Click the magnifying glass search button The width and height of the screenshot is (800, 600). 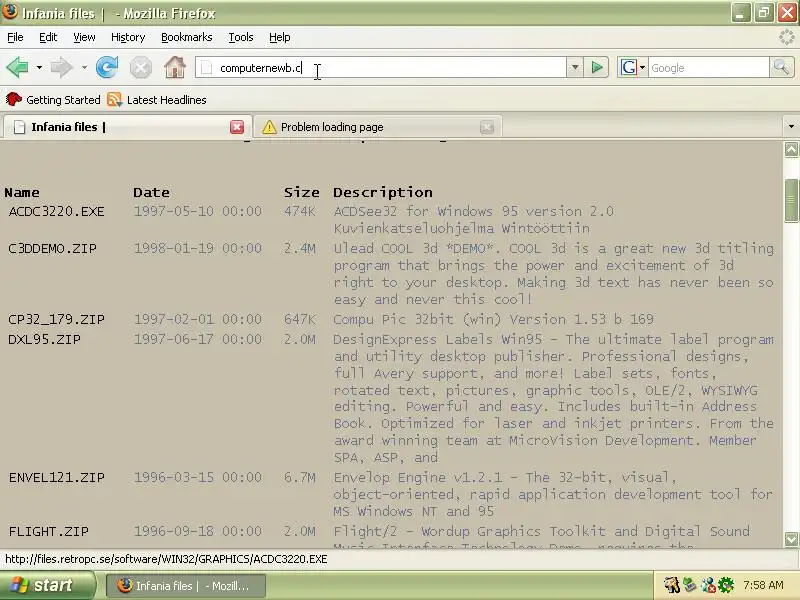coord(781,67)
